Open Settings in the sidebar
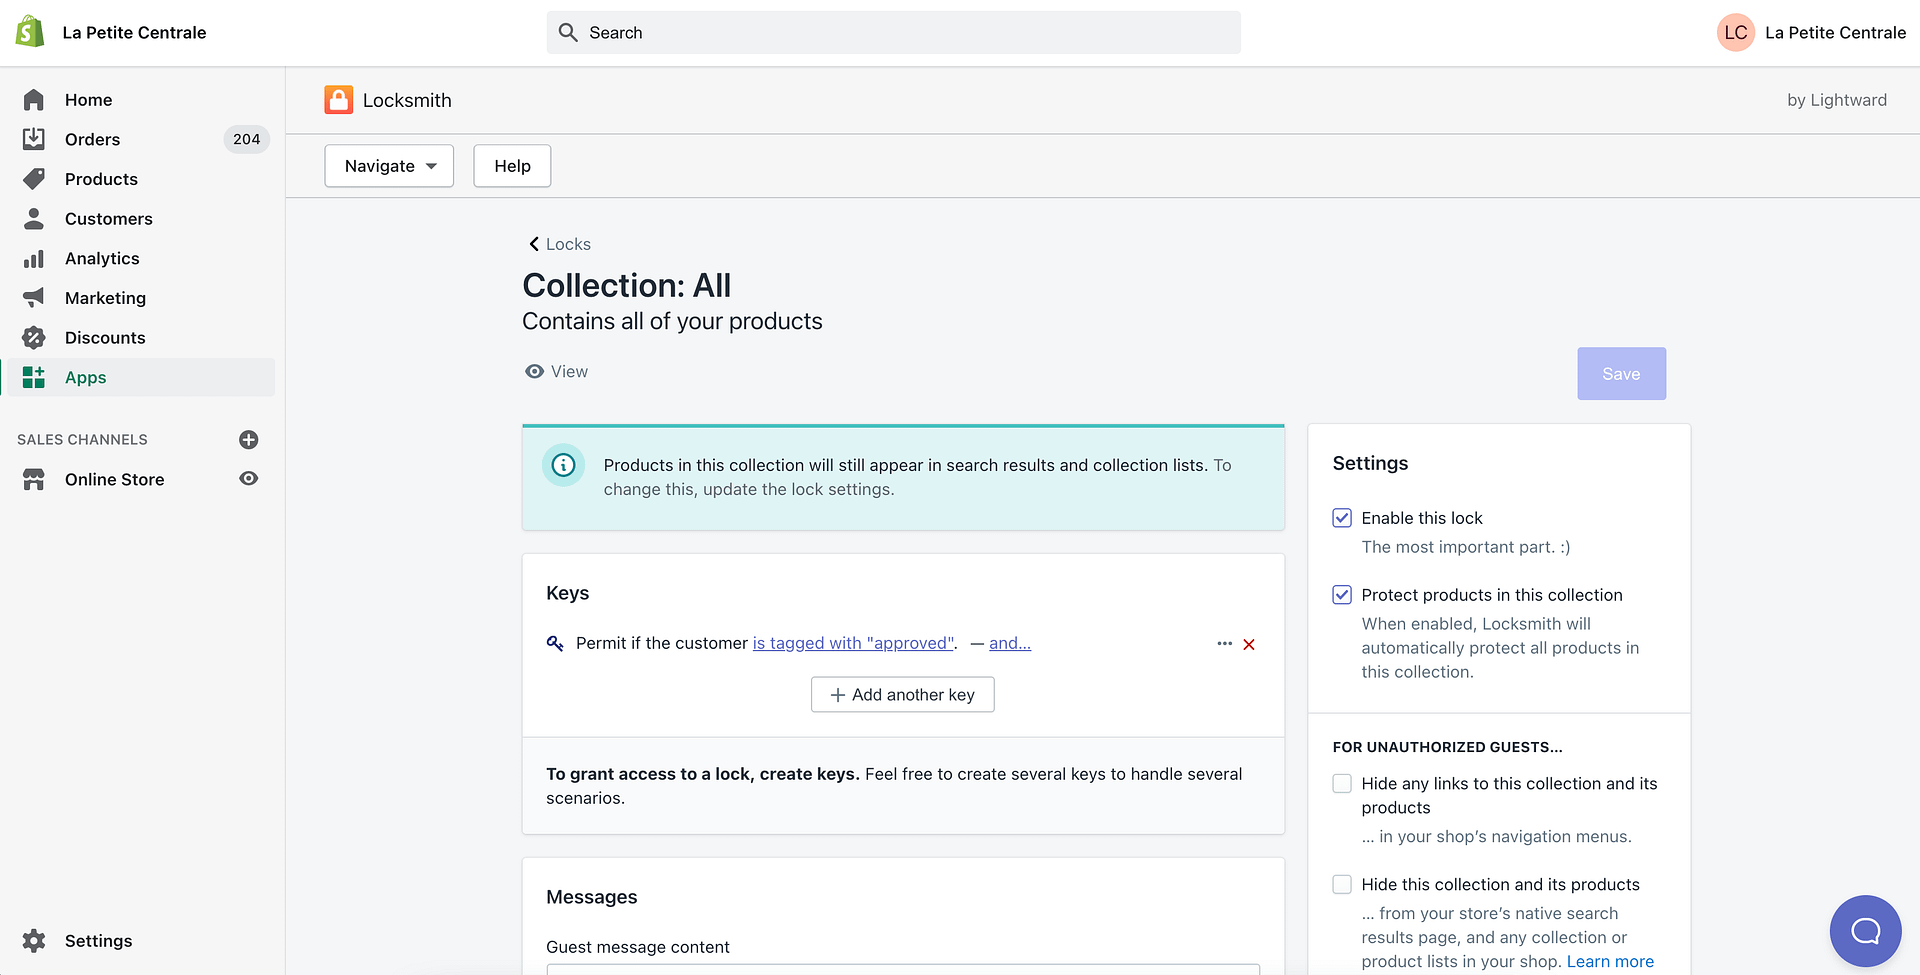Viewport: 1920px width, 975px height. point(98,941)
